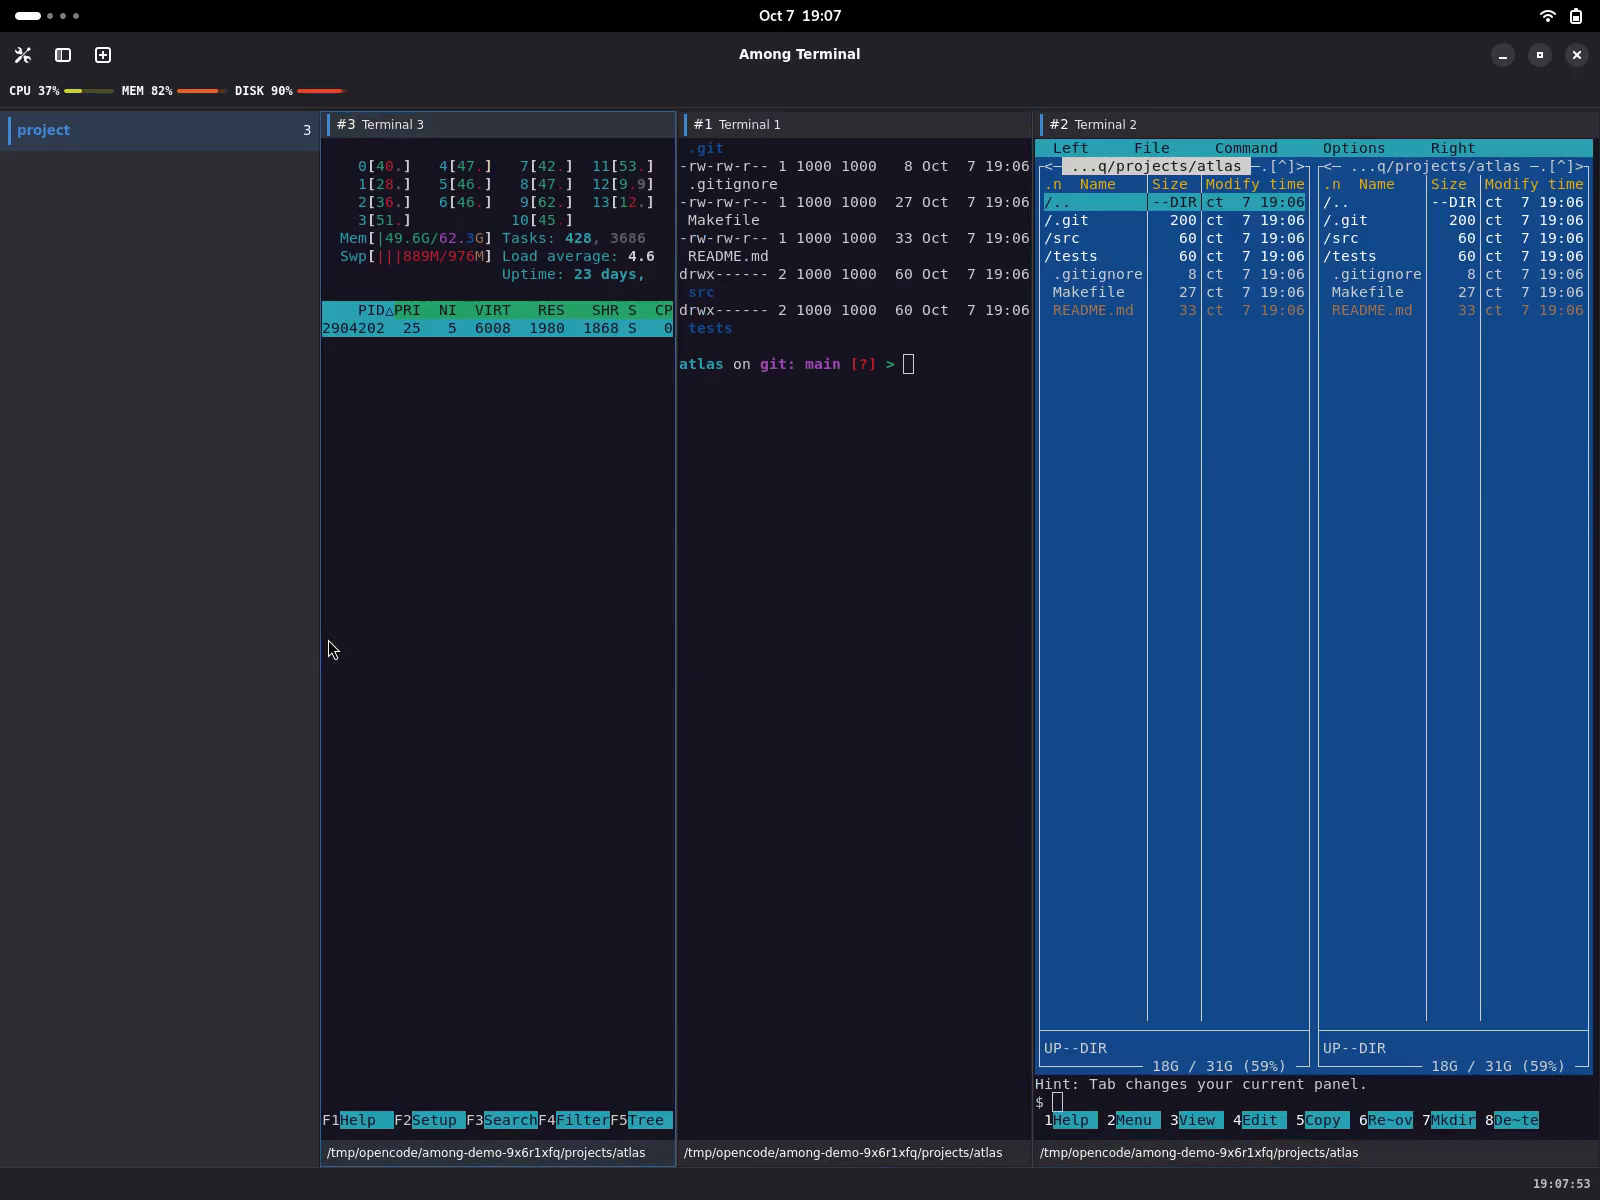The image size is (1600, 1200).
Task: Select Makefile in right Midnight Commander panel
Action: pyautogui.click(x=1453, y=292)
